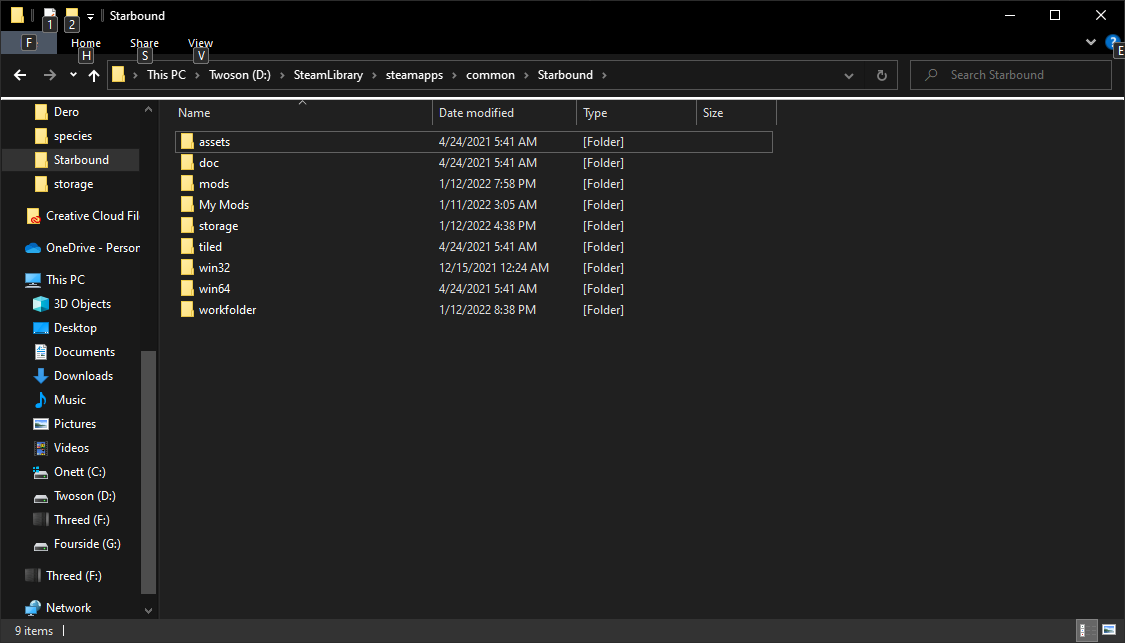Go back to the previous folder

[x=20, y=75]
